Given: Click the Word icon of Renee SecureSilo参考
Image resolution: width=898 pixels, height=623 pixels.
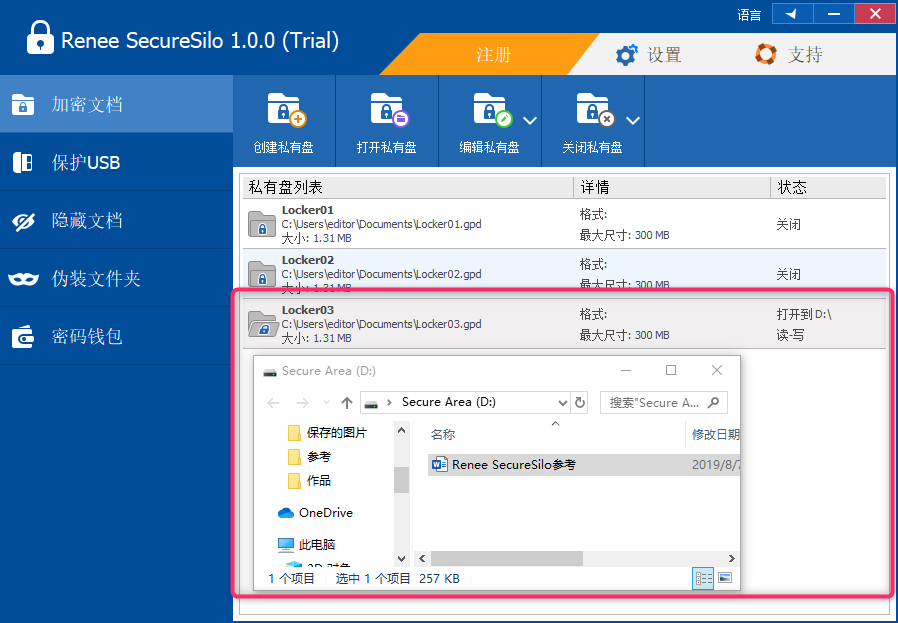Looking at the screenshot, I should [x=439, y=464].
